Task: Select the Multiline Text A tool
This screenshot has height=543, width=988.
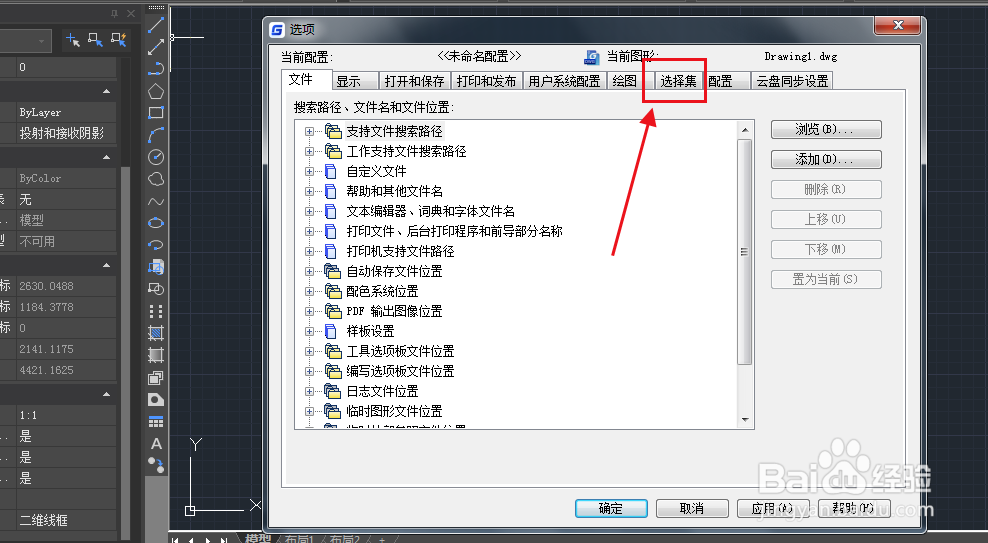Action: click(156, 443)
